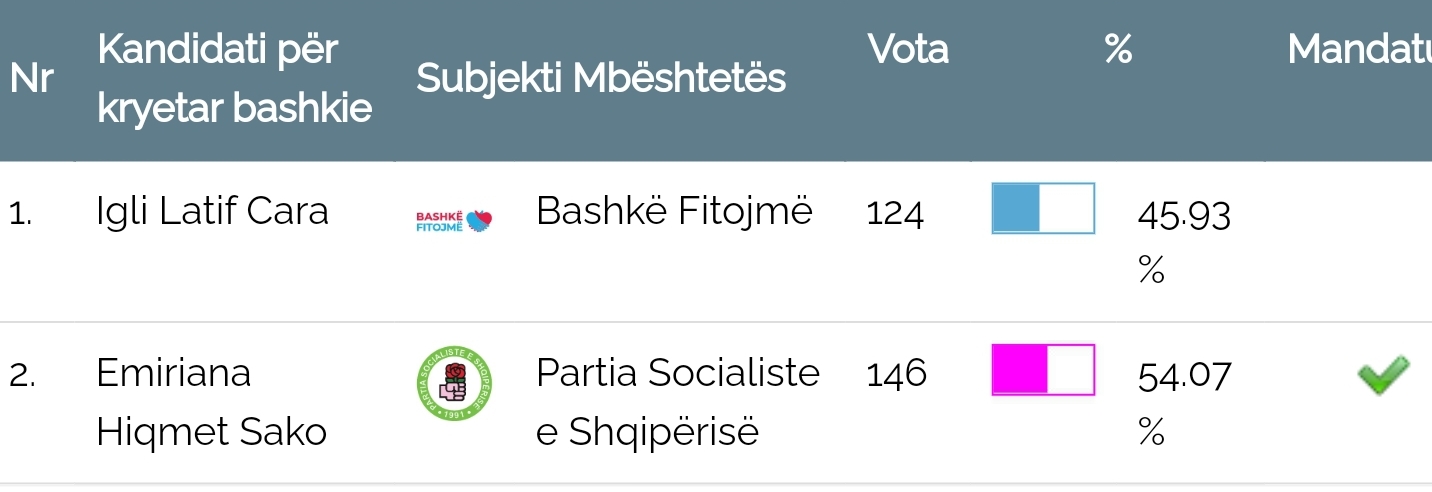The width and height of the screenshot is (1432, 492).
Task: Click the Partia Socialiste rose logo
Action: point(455,381)
